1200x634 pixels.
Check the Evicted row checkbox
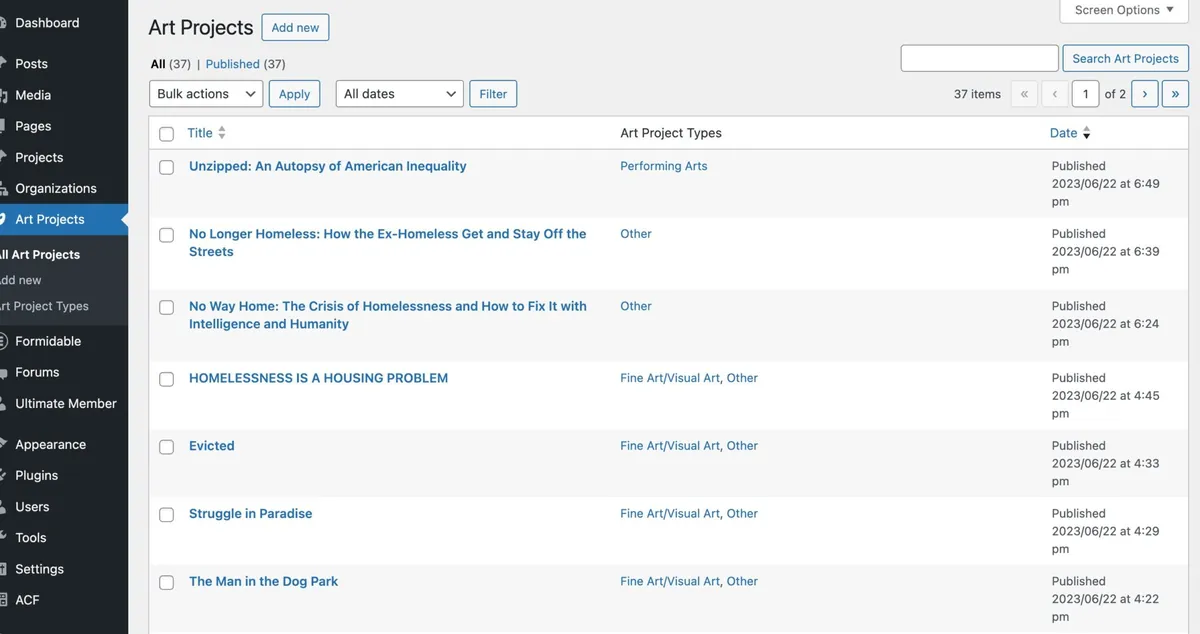[x=167, y=447]
